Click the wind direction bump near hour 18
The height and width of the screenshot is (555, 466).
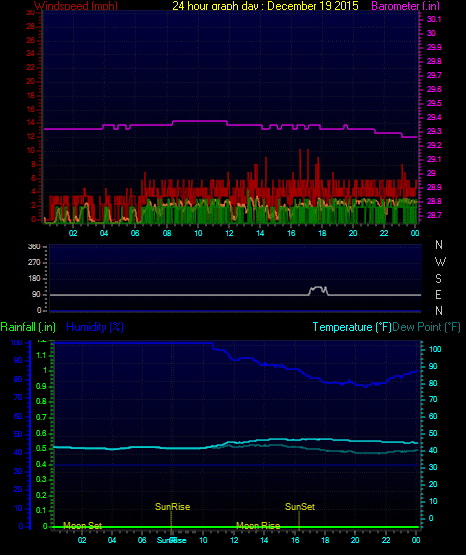[x=318, y=291]
